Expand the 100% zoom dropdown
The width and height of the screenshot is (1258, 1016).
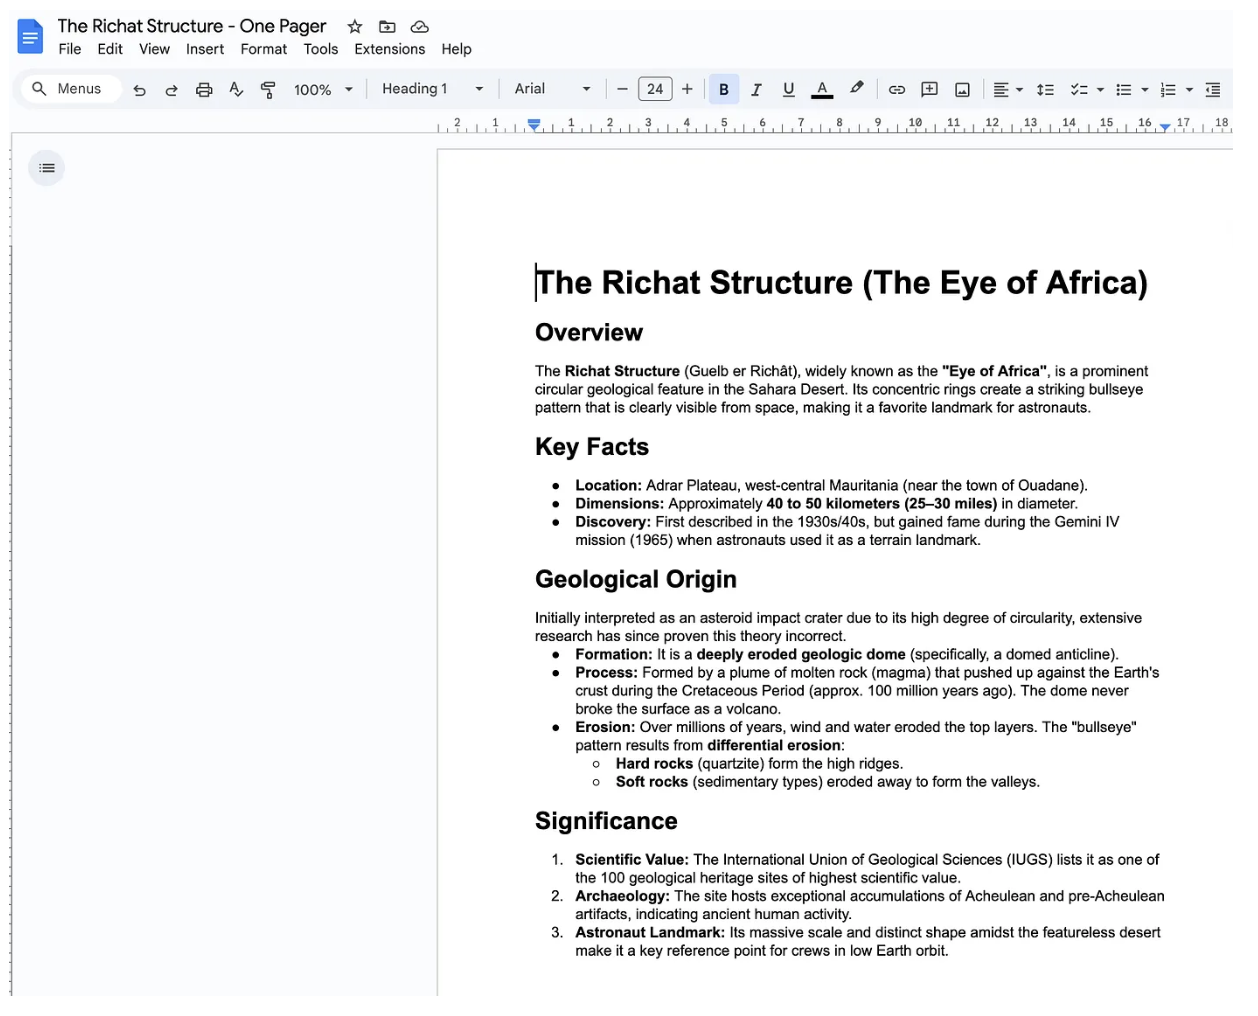pos(323,90)
